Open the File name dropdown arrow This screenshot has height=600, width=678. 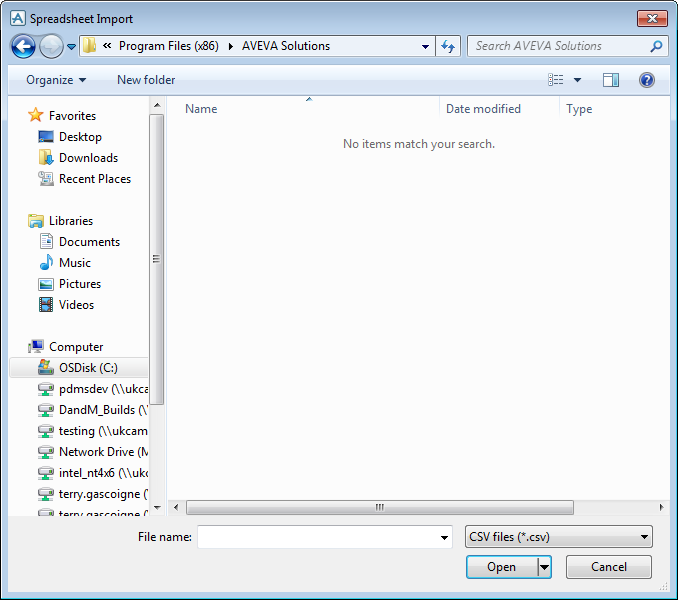coord(444,537)
